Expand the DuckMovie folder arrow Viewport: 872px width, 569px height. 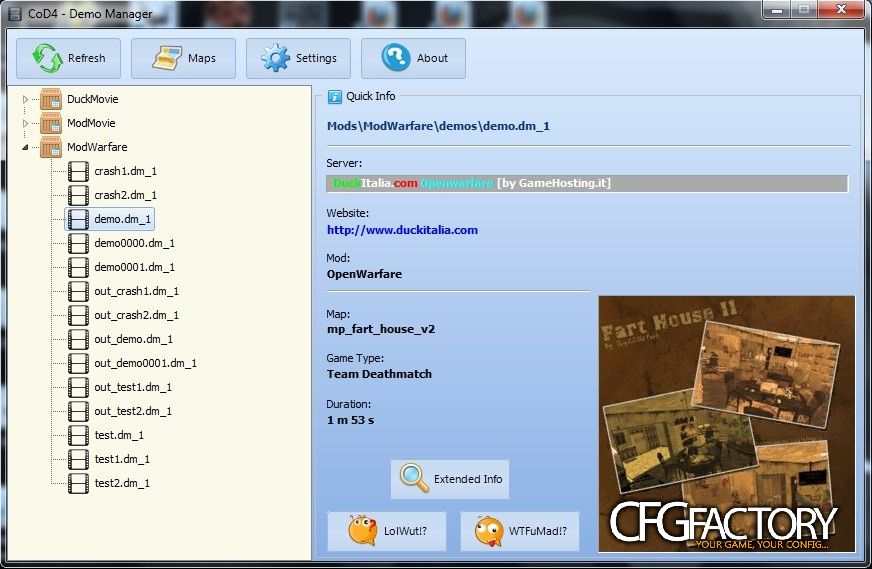[25, 99]
